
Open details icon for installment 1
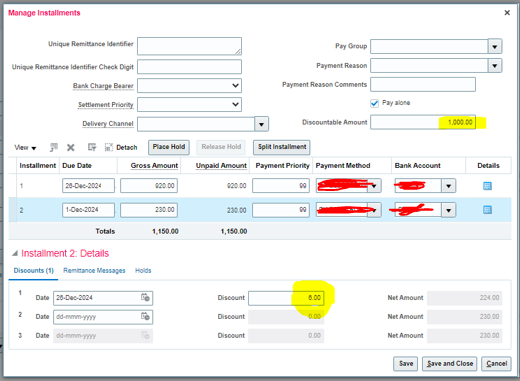pos(487,186)
